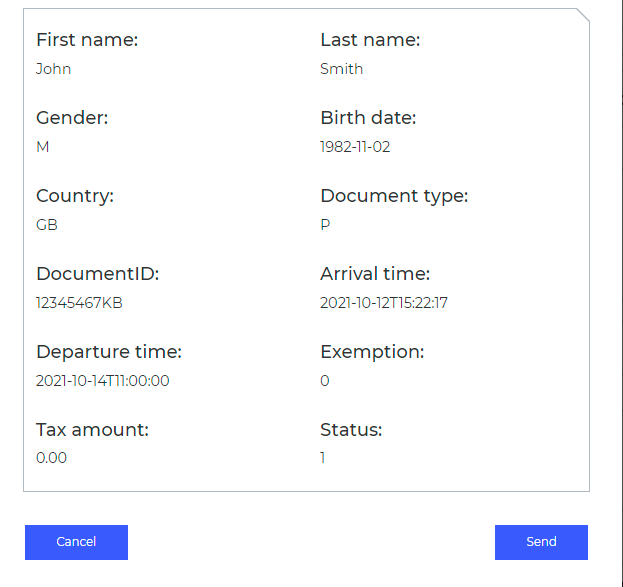Viewport: 623px width, 587px height.
Task: Click the tax amount 0.00
Action: pos(51,458)
